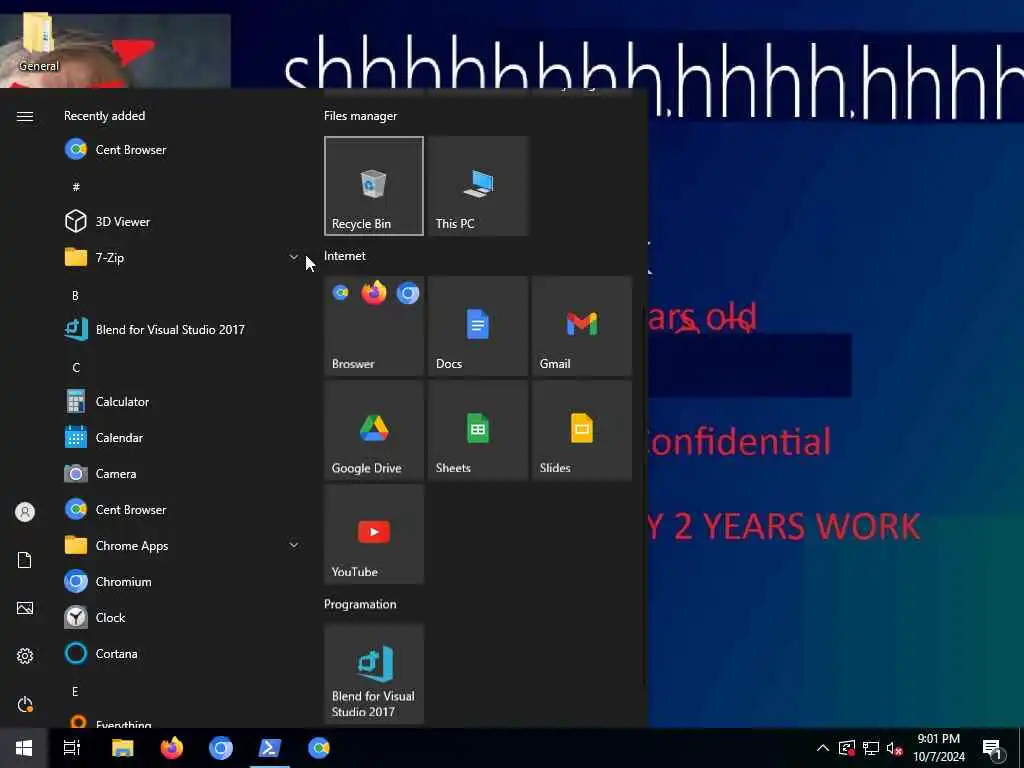This screenshot has height=768, width=1024.
Task: Open Settings gear in Start sidebar
Action: pyautogui.click(x=25, y=656)
